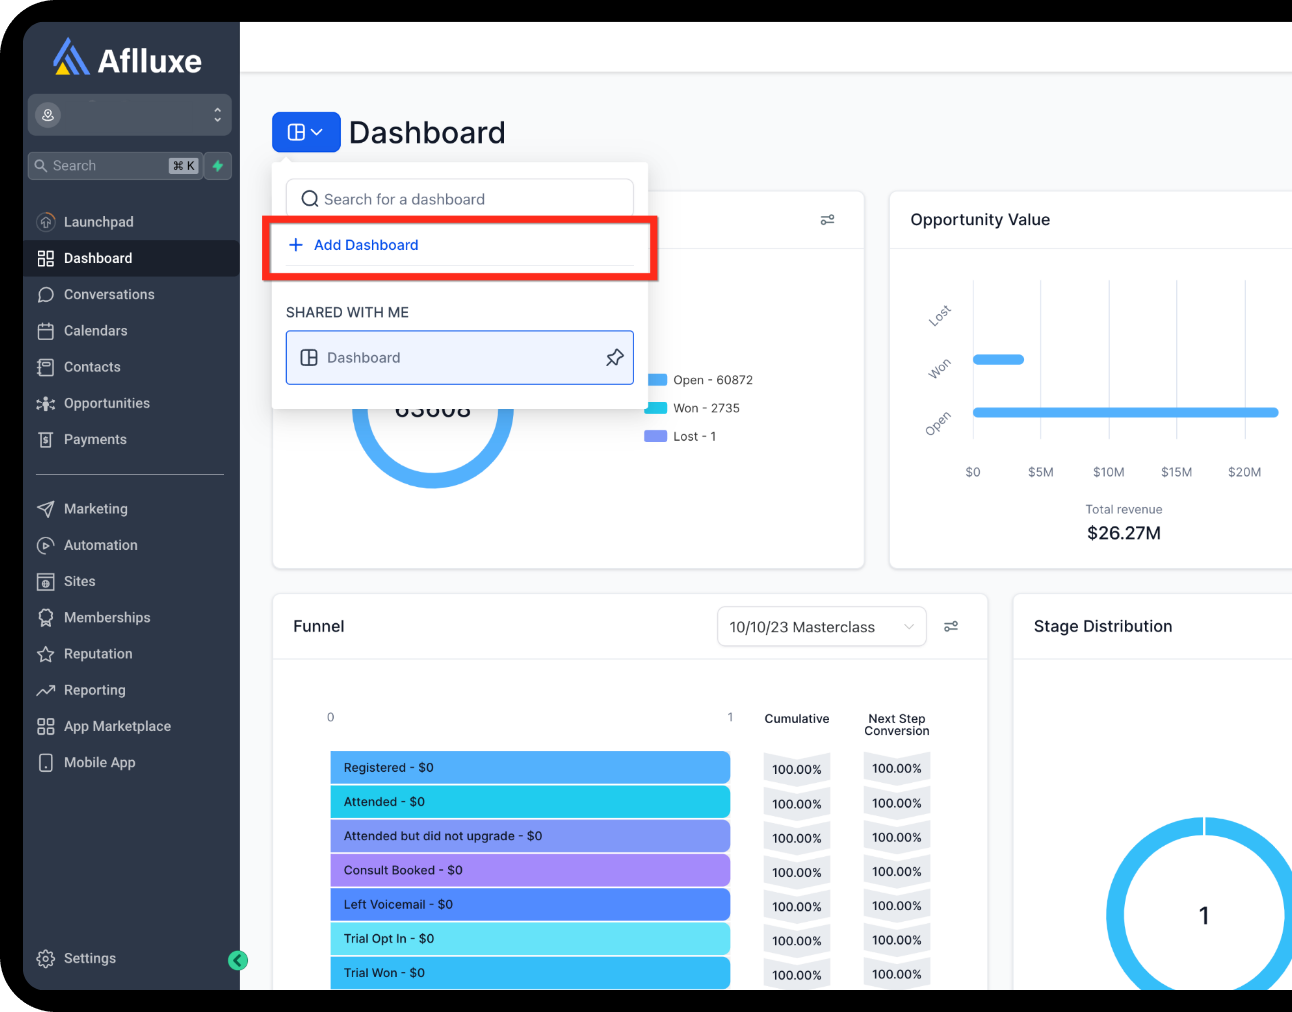1292x1012 pixels.
Task: Click the Launchpad rocket icon
Action: [46, 222]
